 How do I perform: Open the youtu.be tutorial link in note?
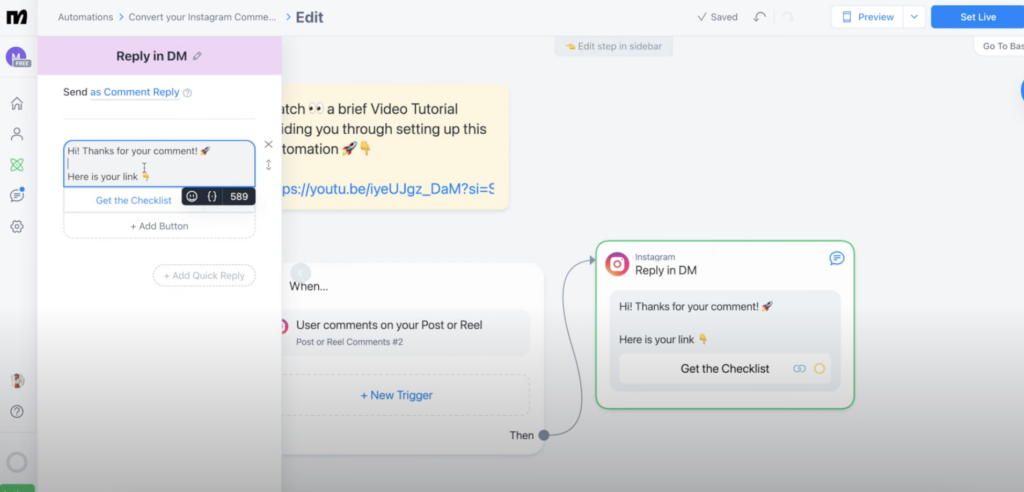(x=388, y=189)
